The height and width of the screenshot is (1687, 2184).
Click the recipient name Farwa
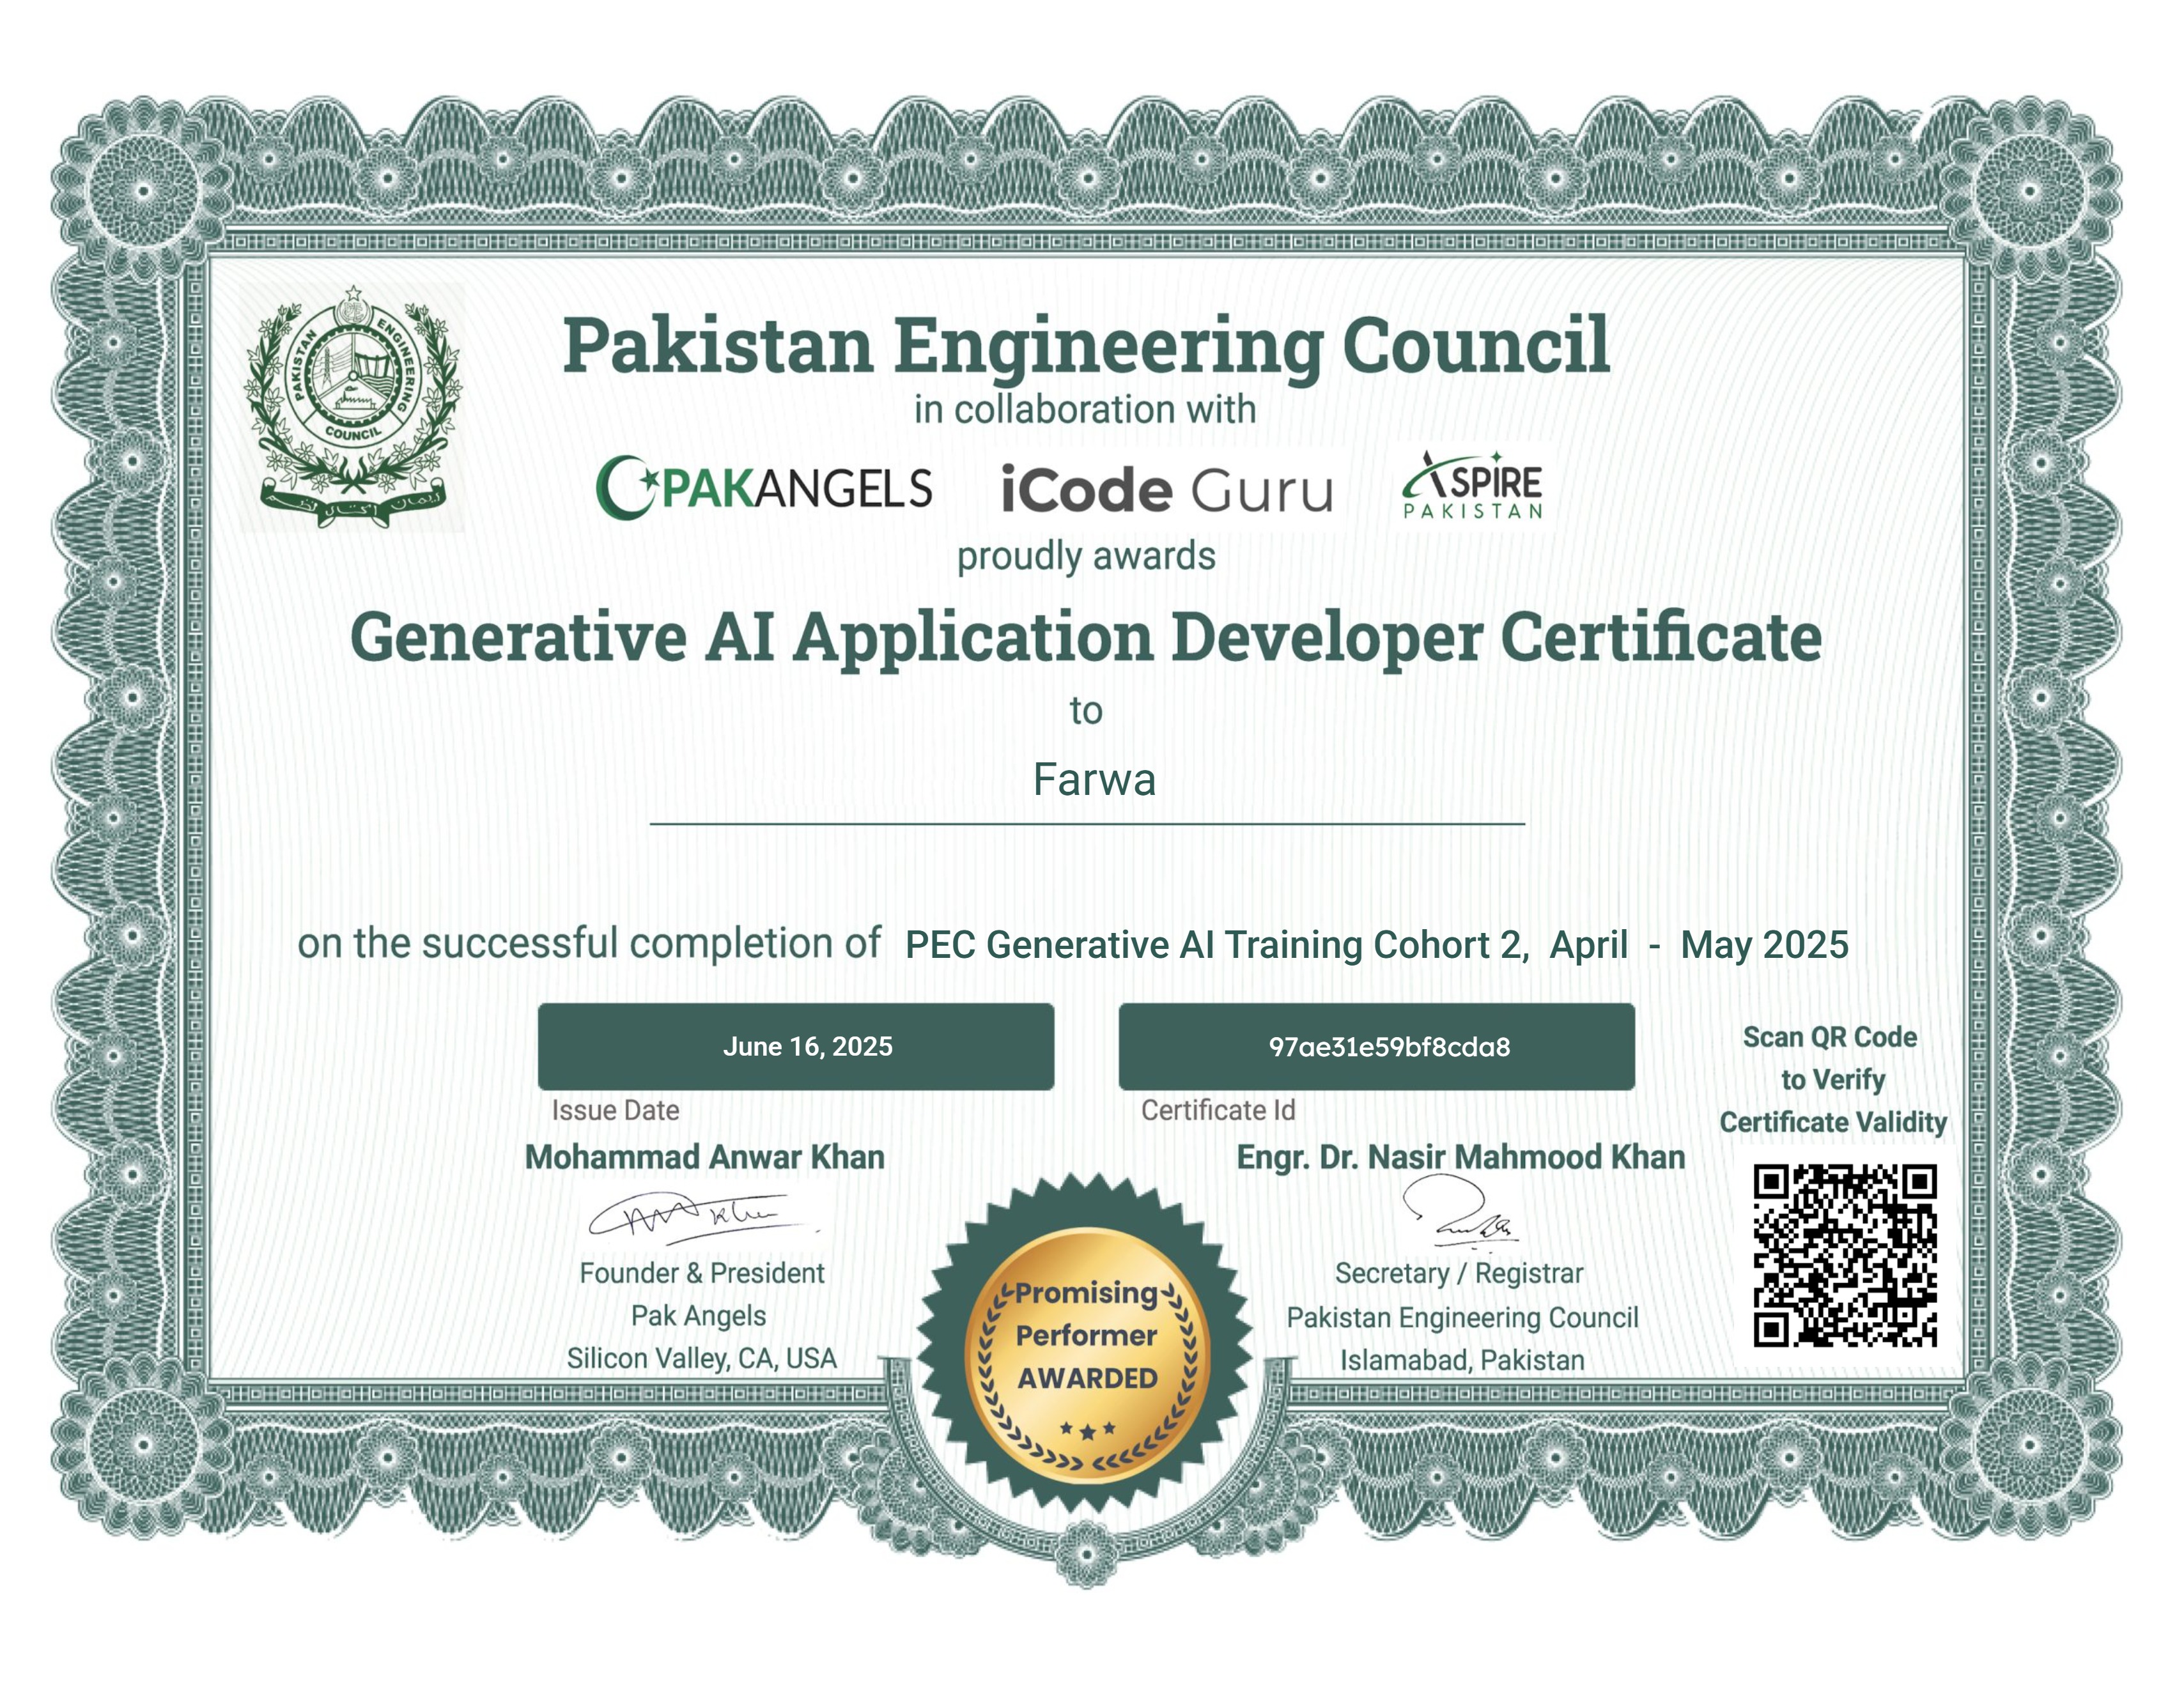click(1094, 780)
